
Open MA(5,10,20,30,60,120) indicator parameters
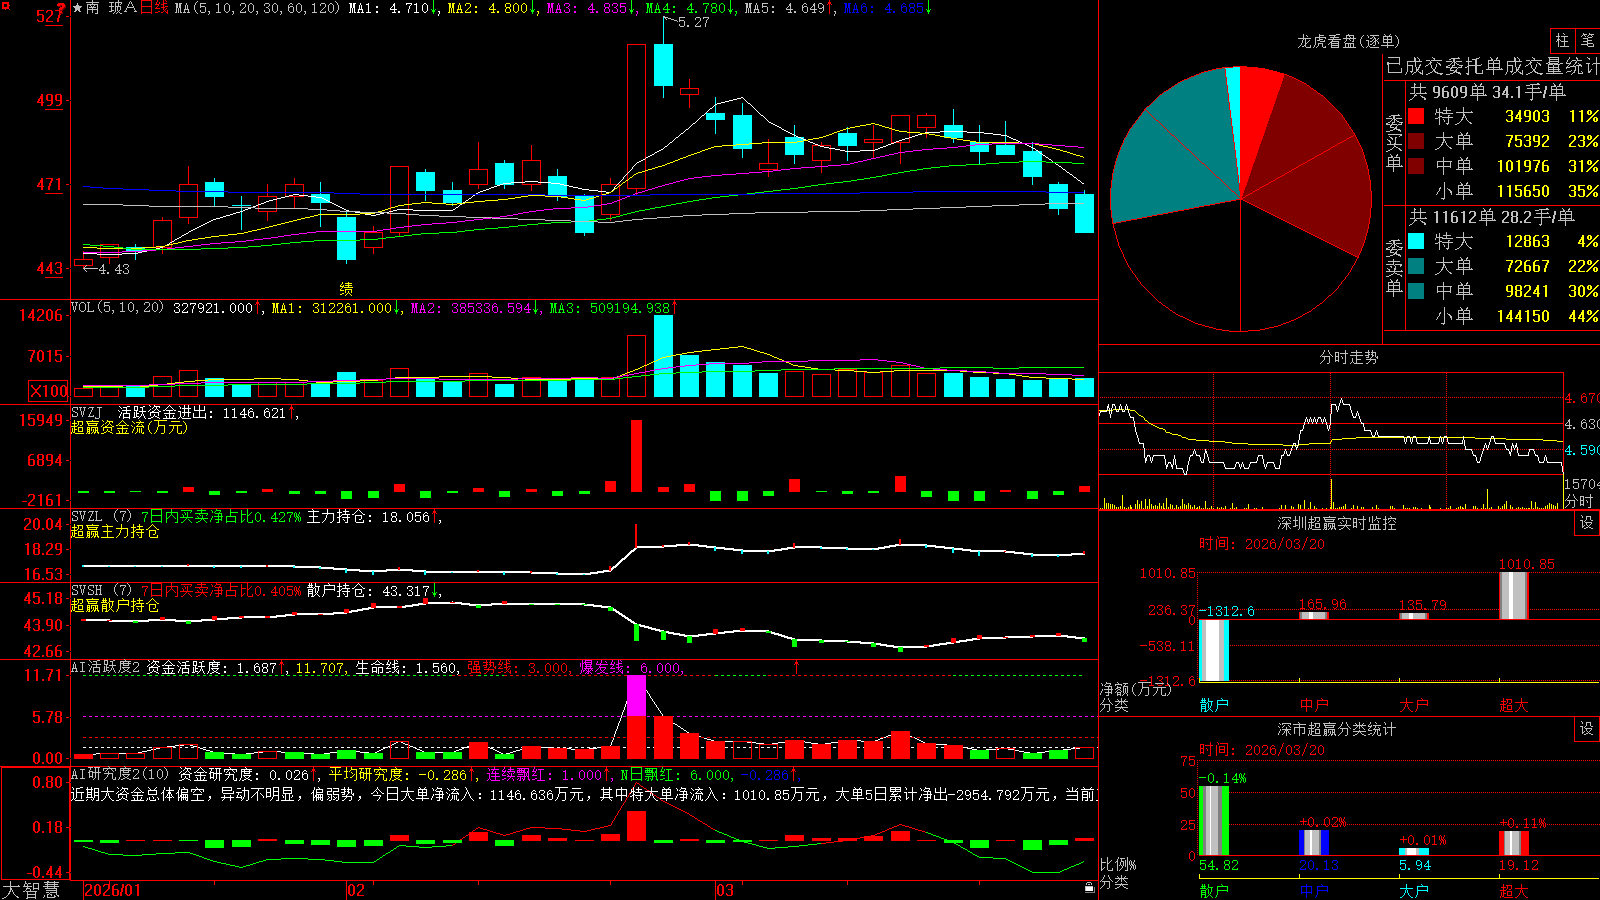pyautogui.click(x=257, y=8)
